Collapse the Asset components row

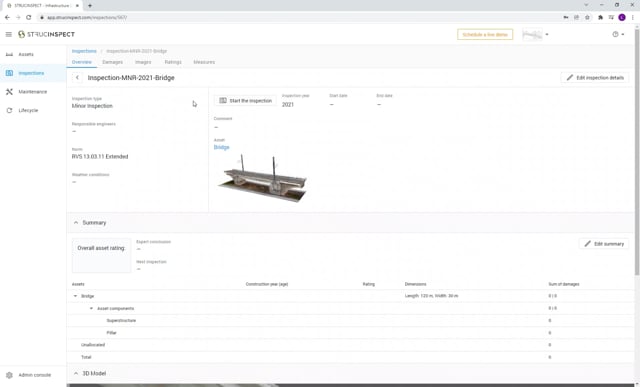91,309
